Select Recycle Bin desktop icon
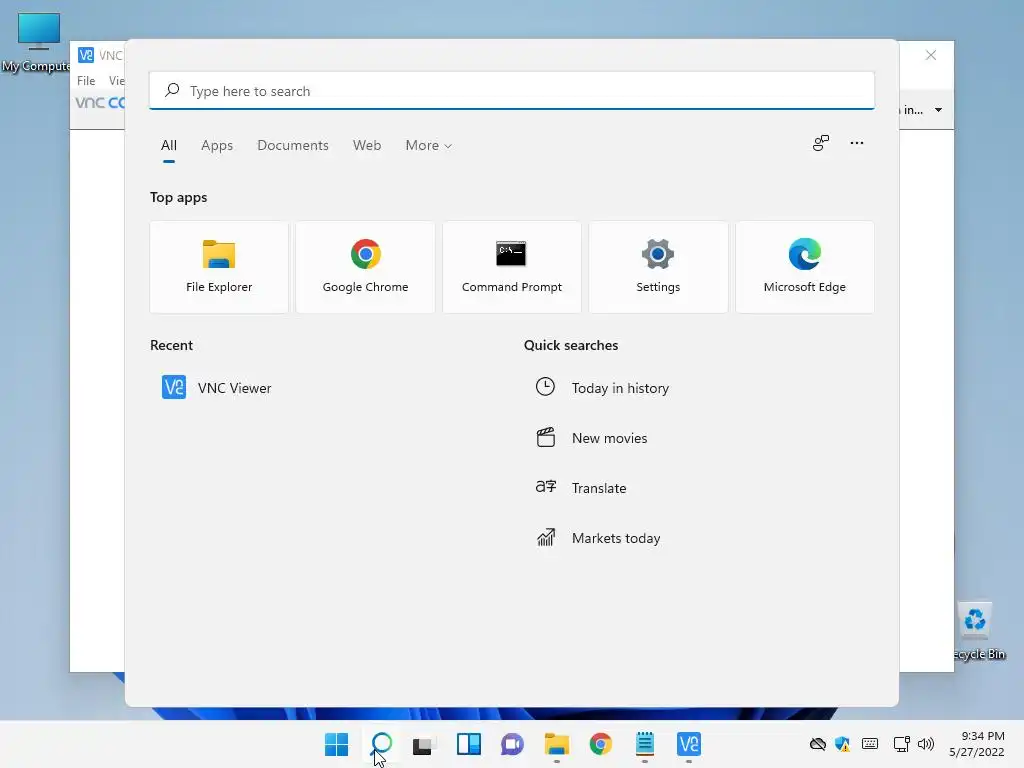 [x=978, y=631]
